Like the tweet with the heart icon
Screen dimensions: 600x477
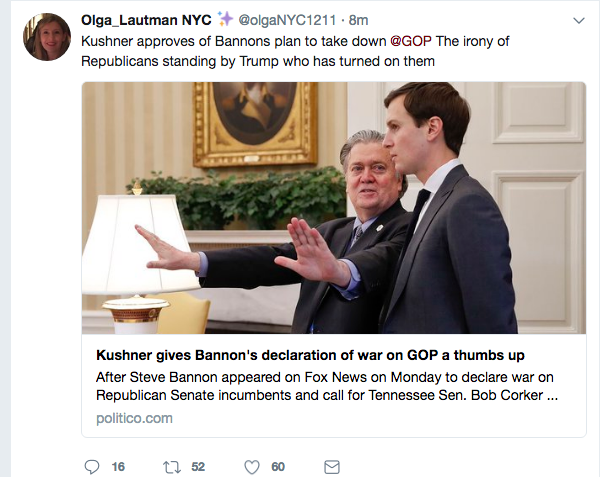(253, 467)
